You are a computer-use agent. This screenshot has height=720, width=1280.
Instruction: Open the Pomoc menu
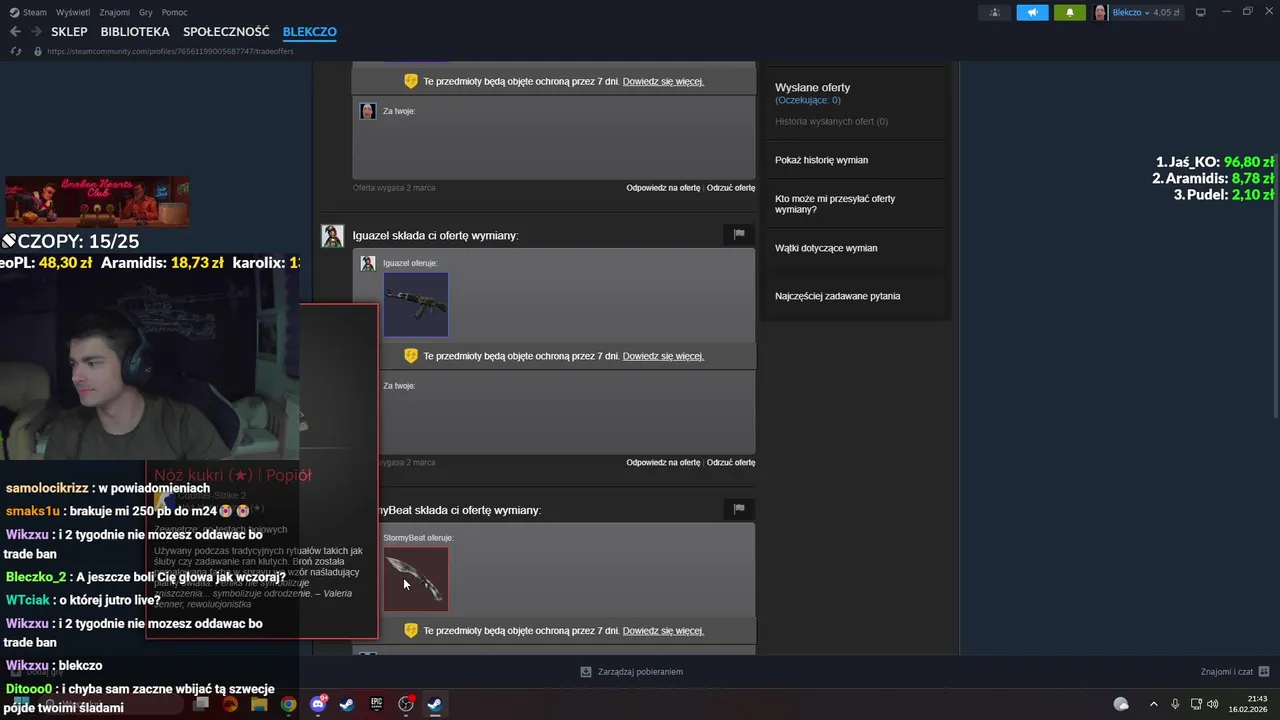[174, 12]
